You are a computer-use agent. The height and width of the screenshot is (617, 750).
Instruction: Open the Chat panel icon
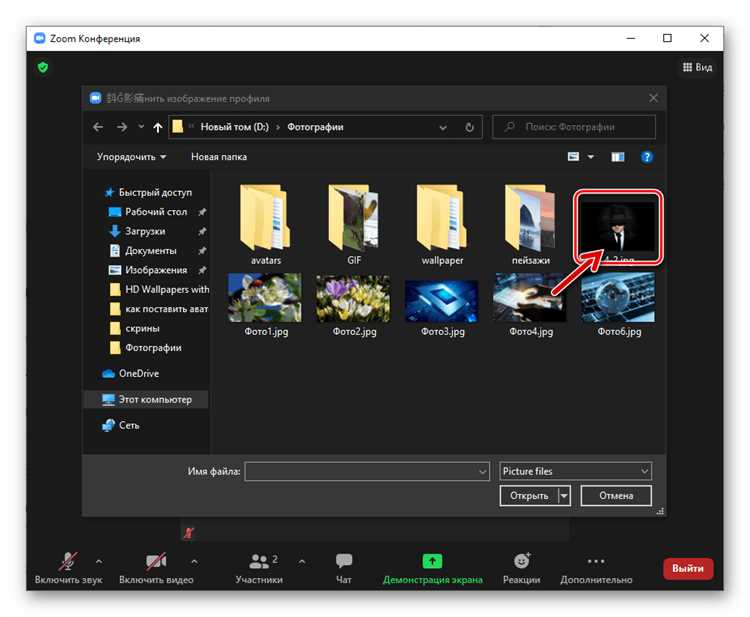[343, 561]
